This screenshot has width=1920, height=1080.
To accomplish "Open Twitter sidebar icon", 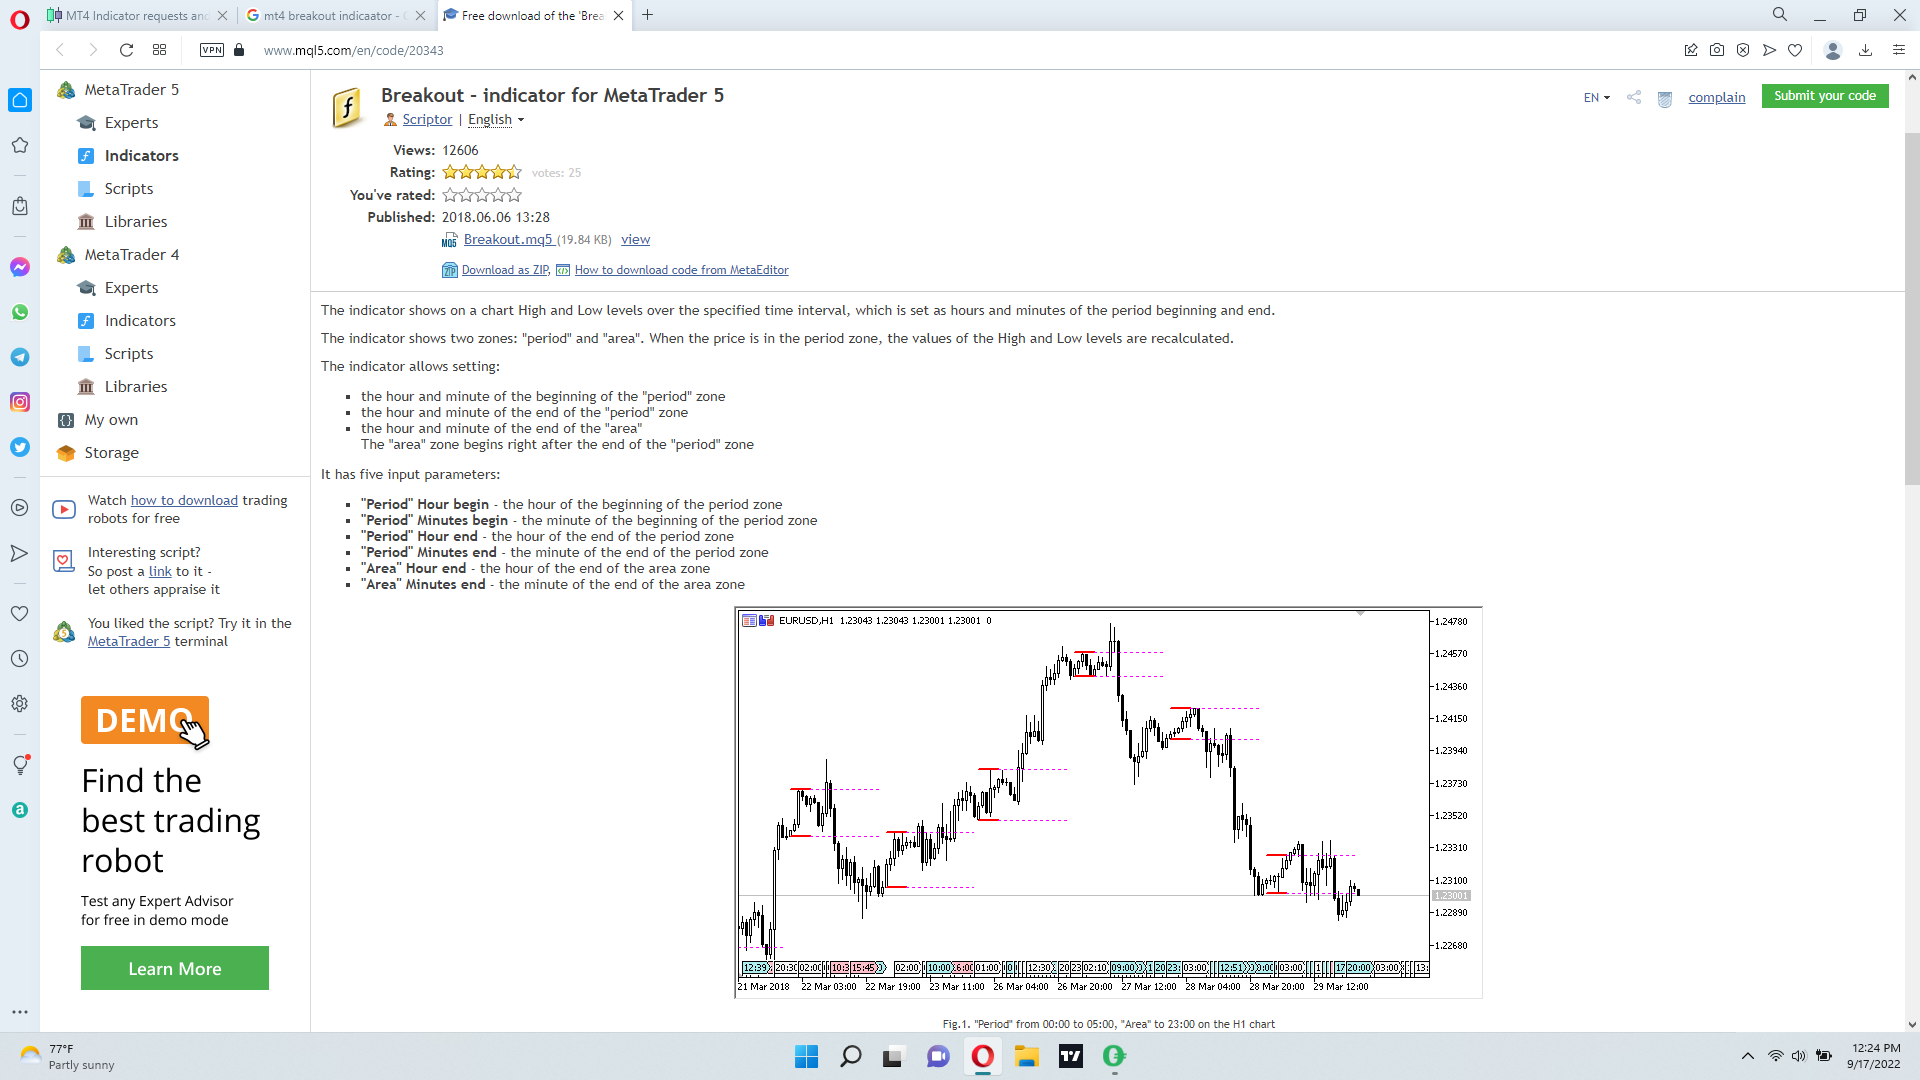I will pos(20,447).
